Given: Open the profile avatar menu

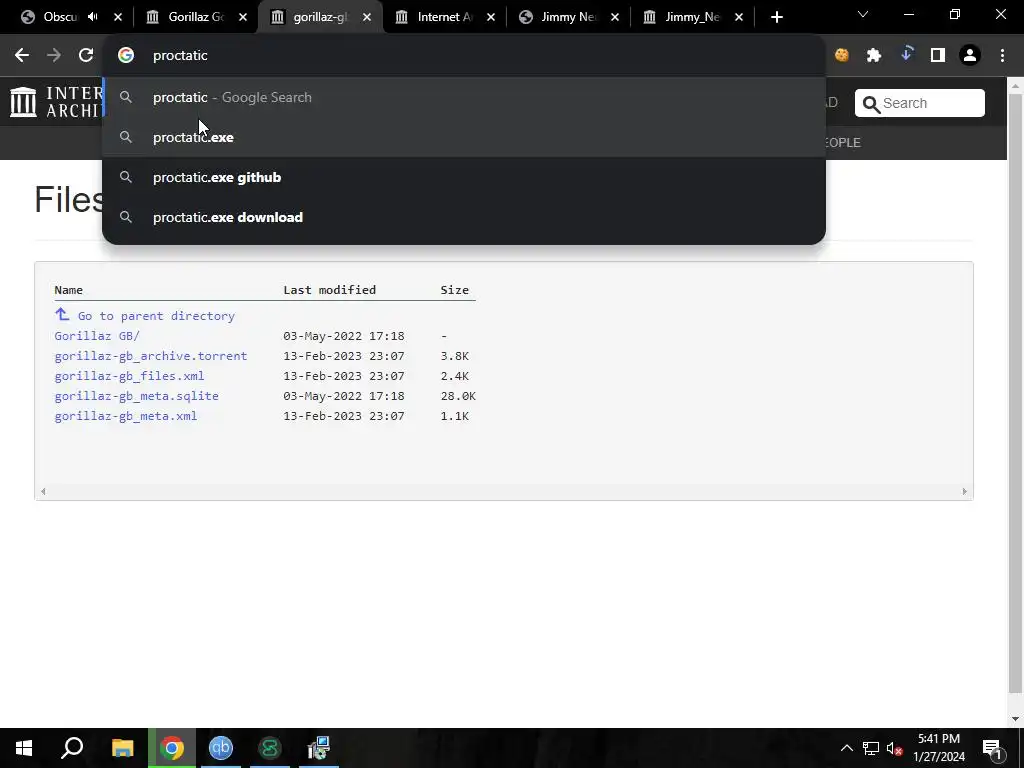Looking at the screenshot, I should pos(970,56).
